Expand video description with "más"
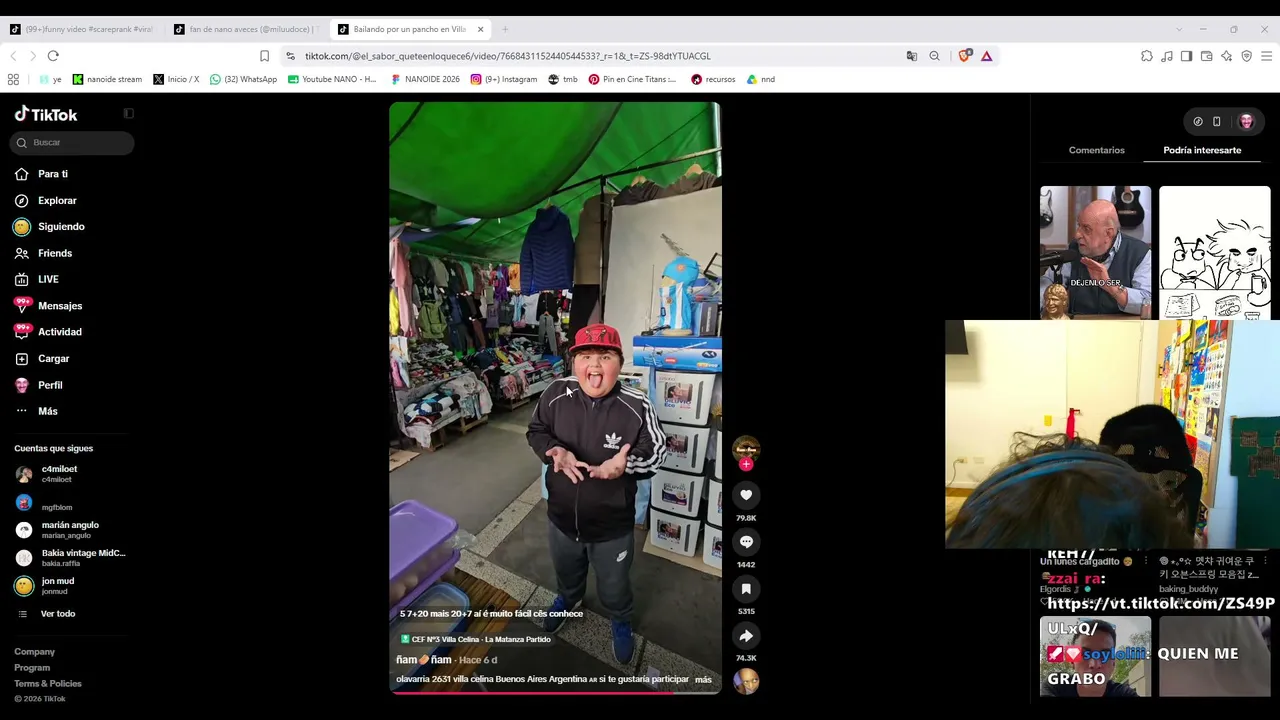This screenshot has width=1280, height=720. pos(703,680)
